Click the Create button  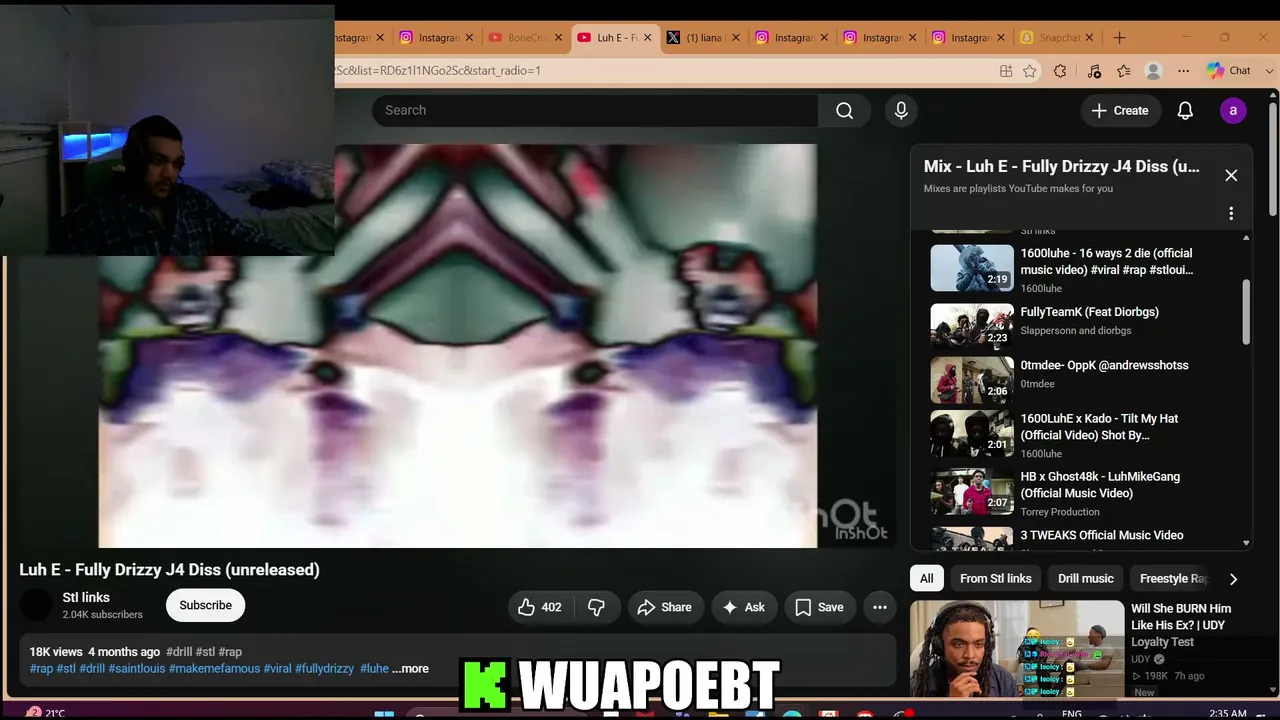1120,111
